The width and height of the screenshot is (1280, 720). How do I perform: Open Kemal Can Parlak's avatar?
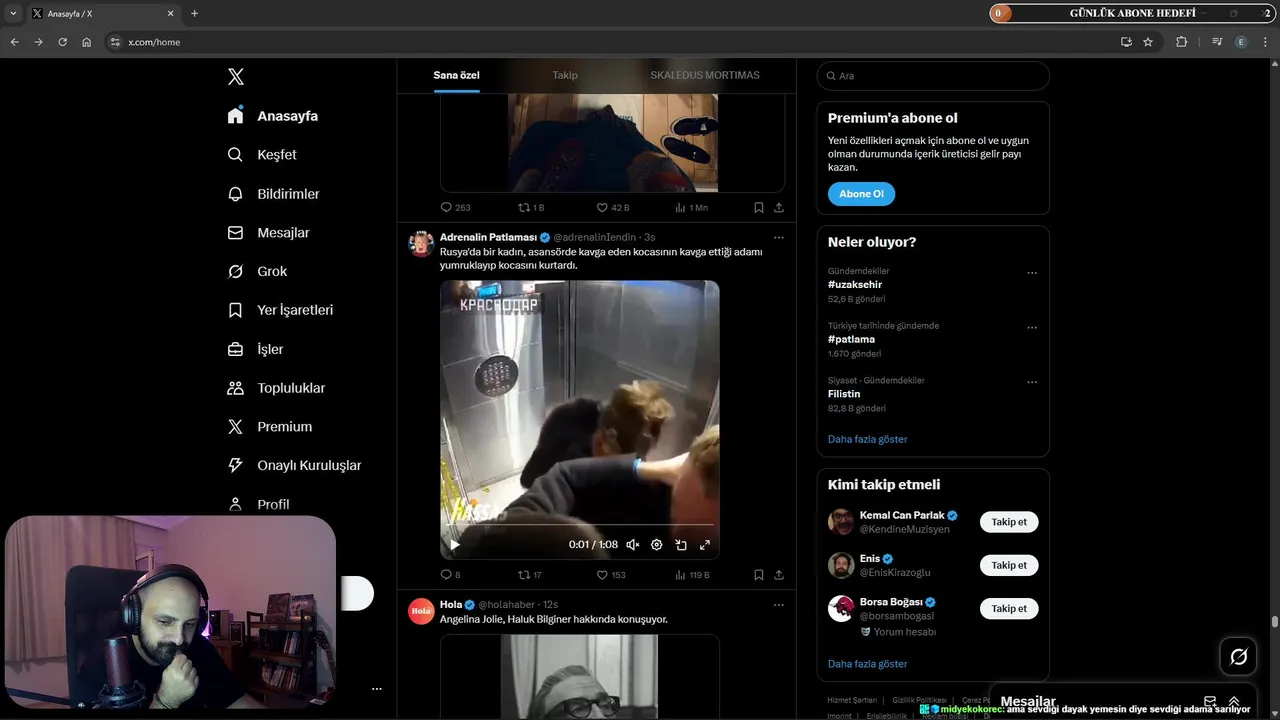841,522
